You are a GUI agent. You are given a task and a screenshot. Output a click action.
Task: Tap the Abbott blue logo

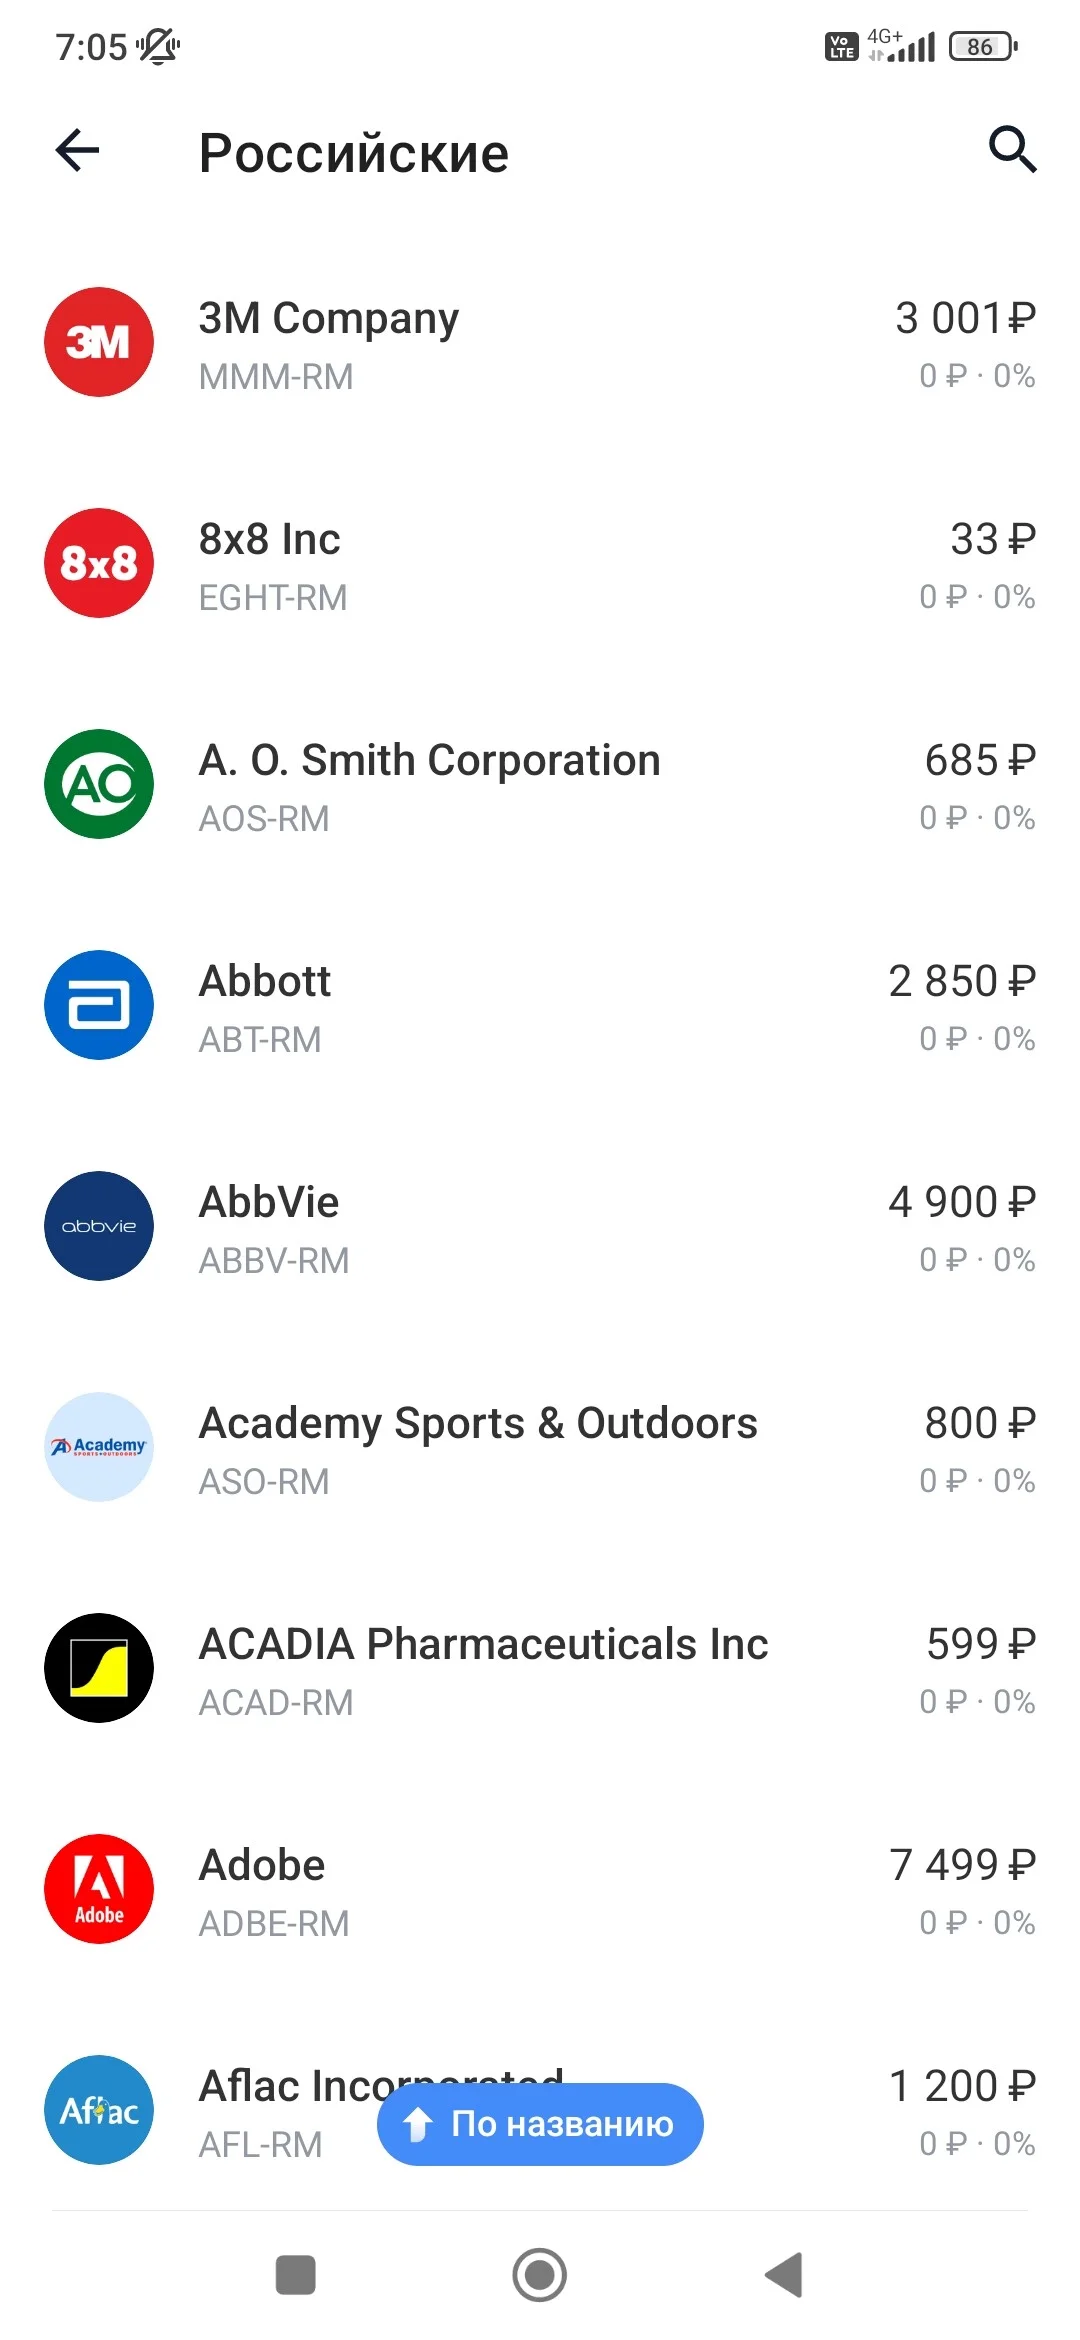click(99, 1005)
